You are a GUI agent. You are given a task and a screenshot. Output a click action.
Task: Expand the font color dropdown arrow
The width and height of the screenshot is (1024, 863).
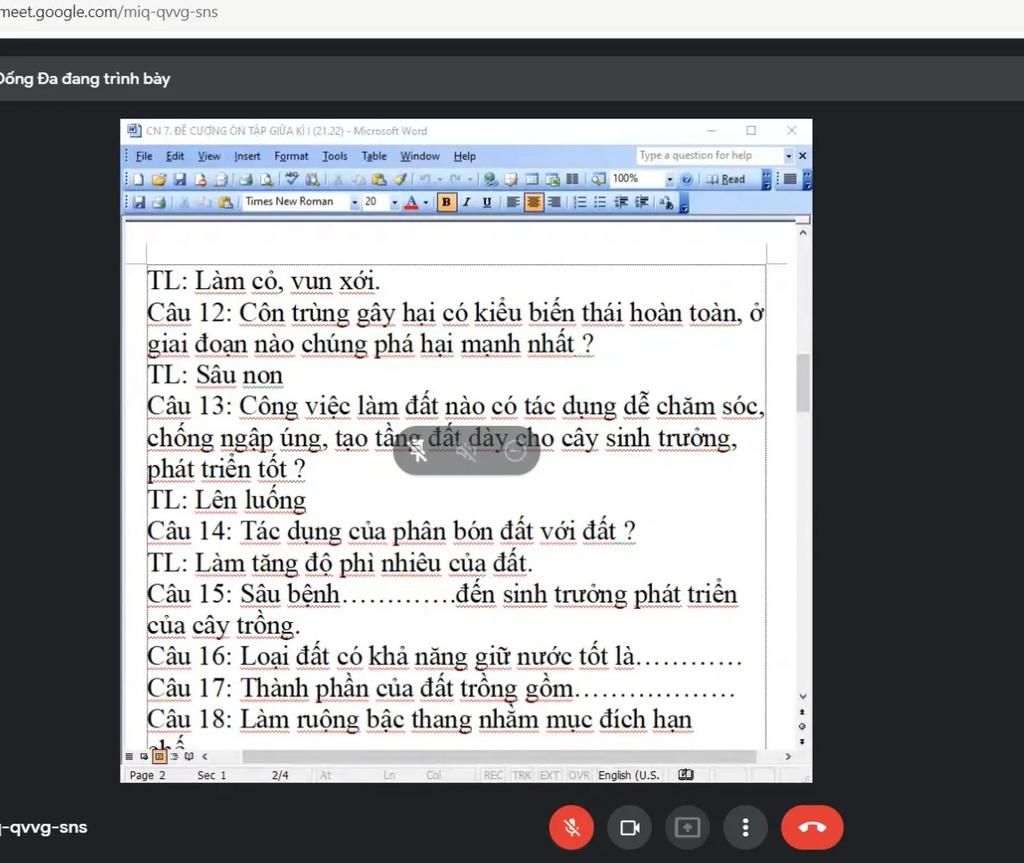[x=426, y=202]
